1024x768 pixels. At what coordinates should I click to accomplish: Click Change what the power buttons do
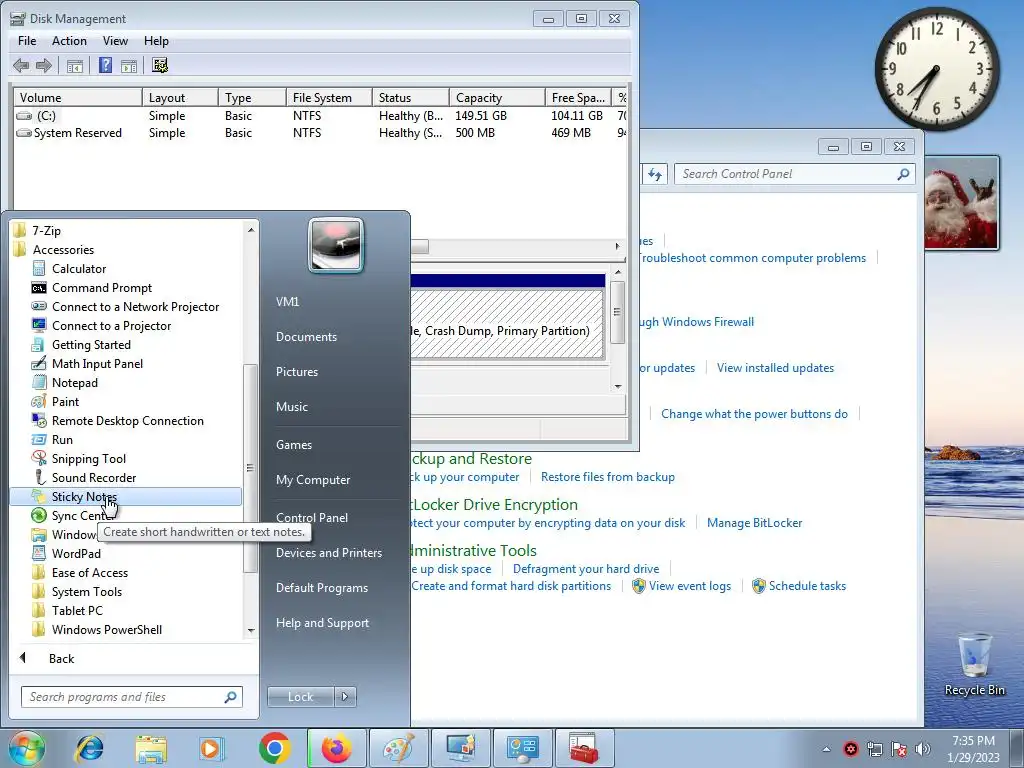754,413
